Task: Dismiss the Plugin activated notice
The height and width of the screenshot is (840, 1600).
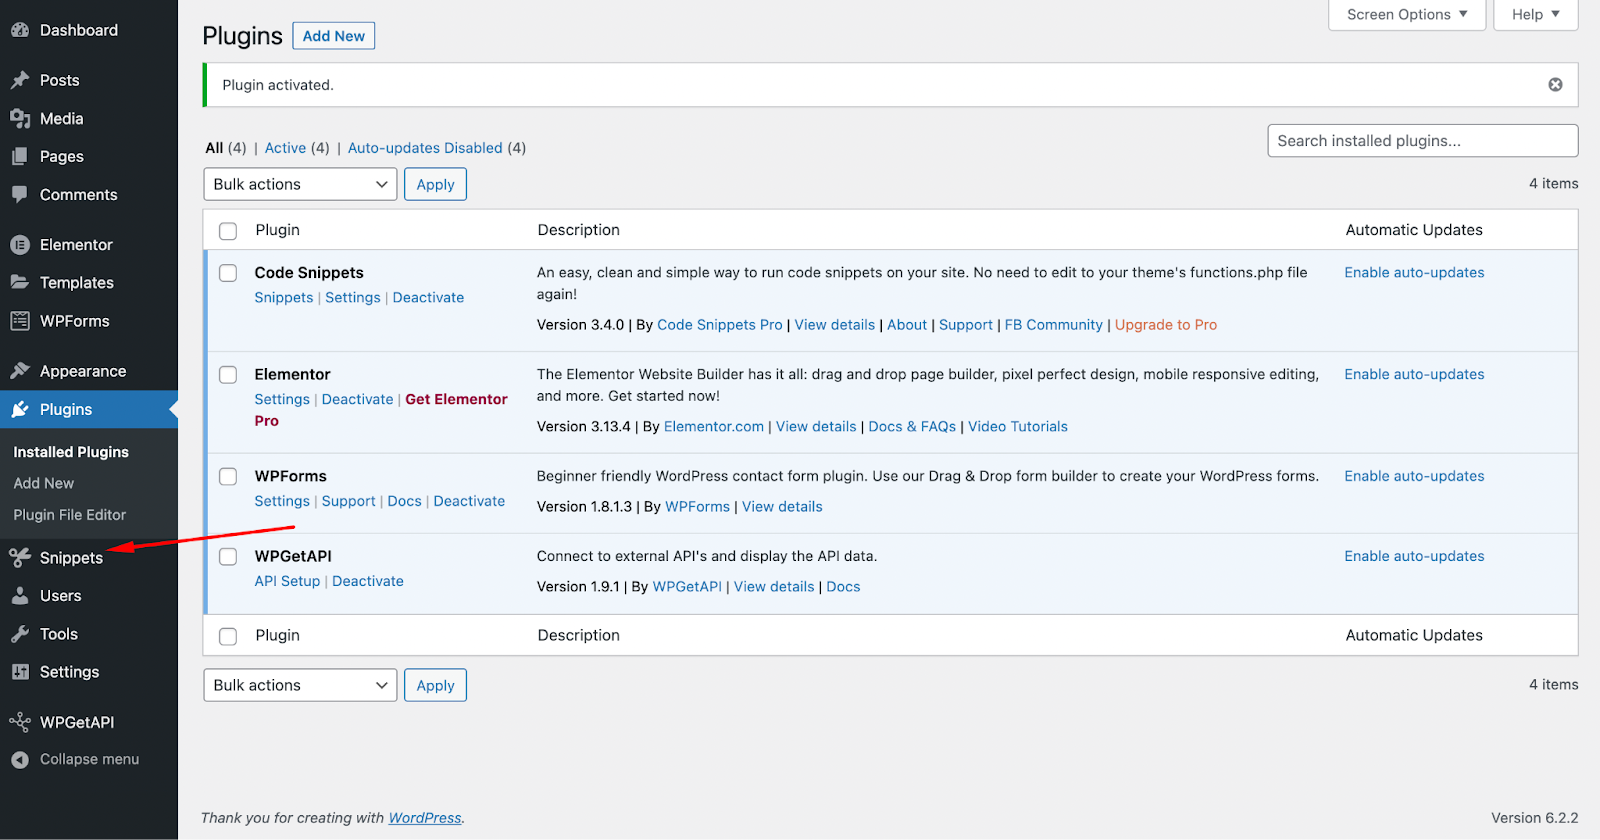Action: click(1555, 85)
